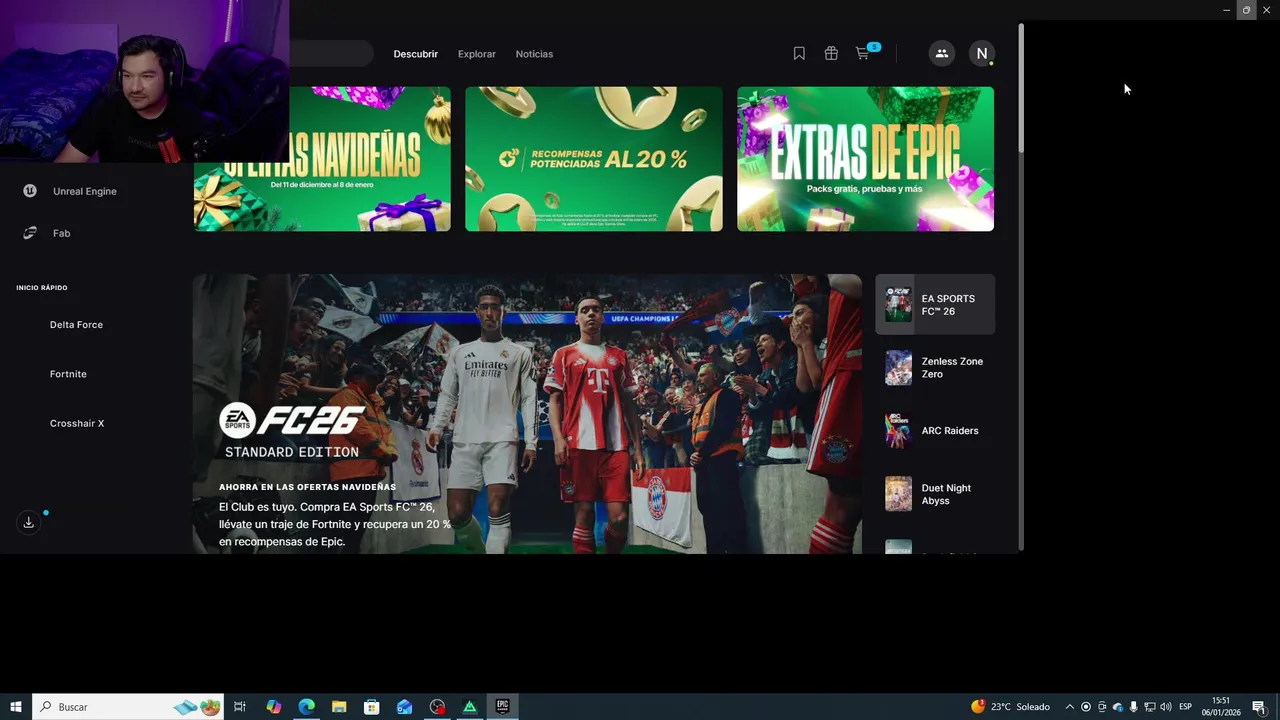Viewport: 1280px width, 720px height.
Task: Open the account avatar N
Action: click(x=982, y=54)
